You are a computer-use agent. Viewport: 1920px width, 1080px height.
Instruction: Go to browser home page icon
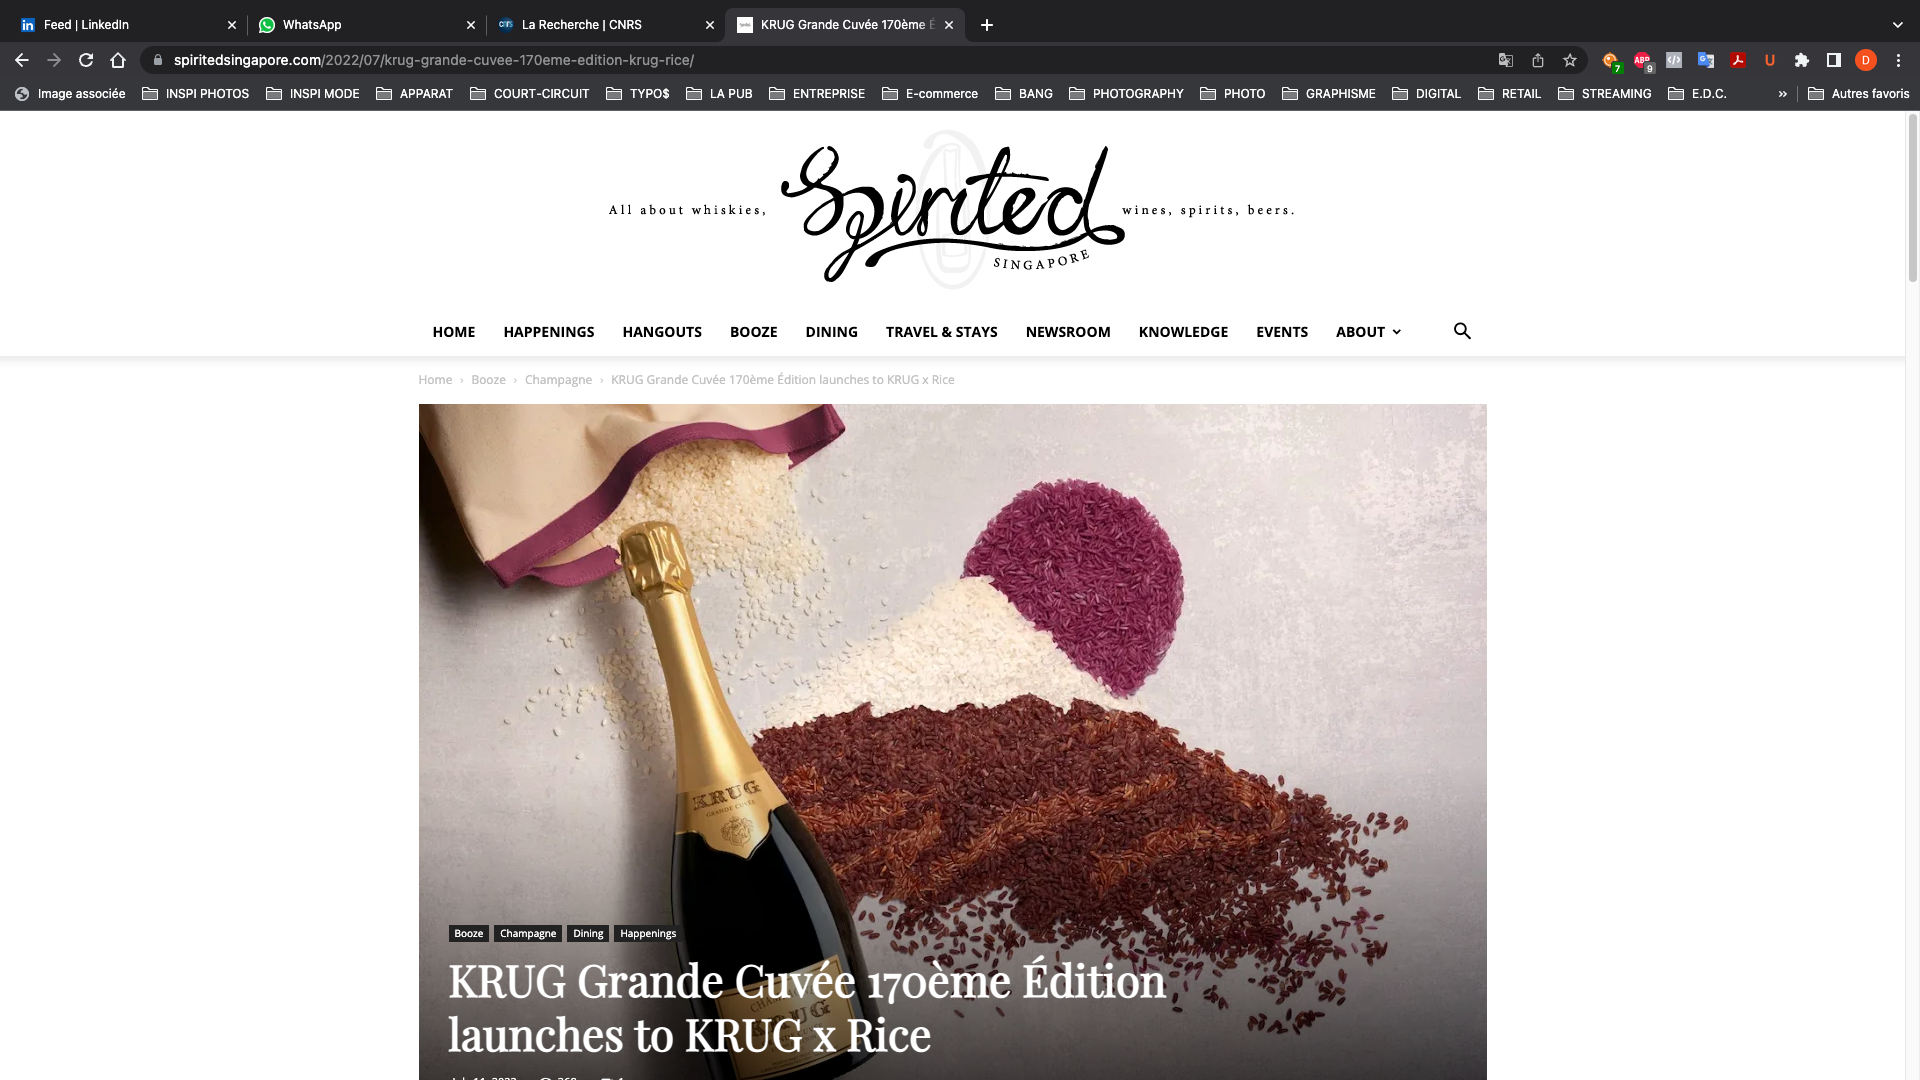(x=118, y=60)
